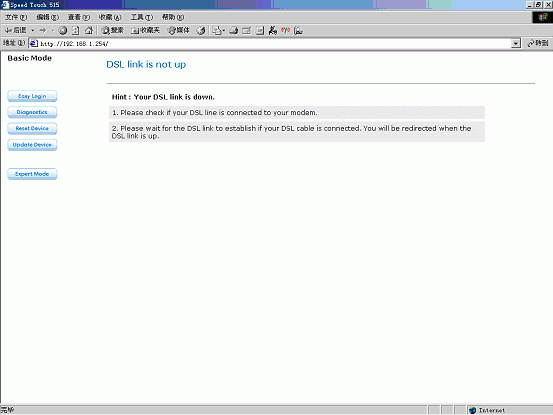Click the Edit page toolbar icon
The width and height of the screenshot is (553, 415).
[x=247, y=31]
